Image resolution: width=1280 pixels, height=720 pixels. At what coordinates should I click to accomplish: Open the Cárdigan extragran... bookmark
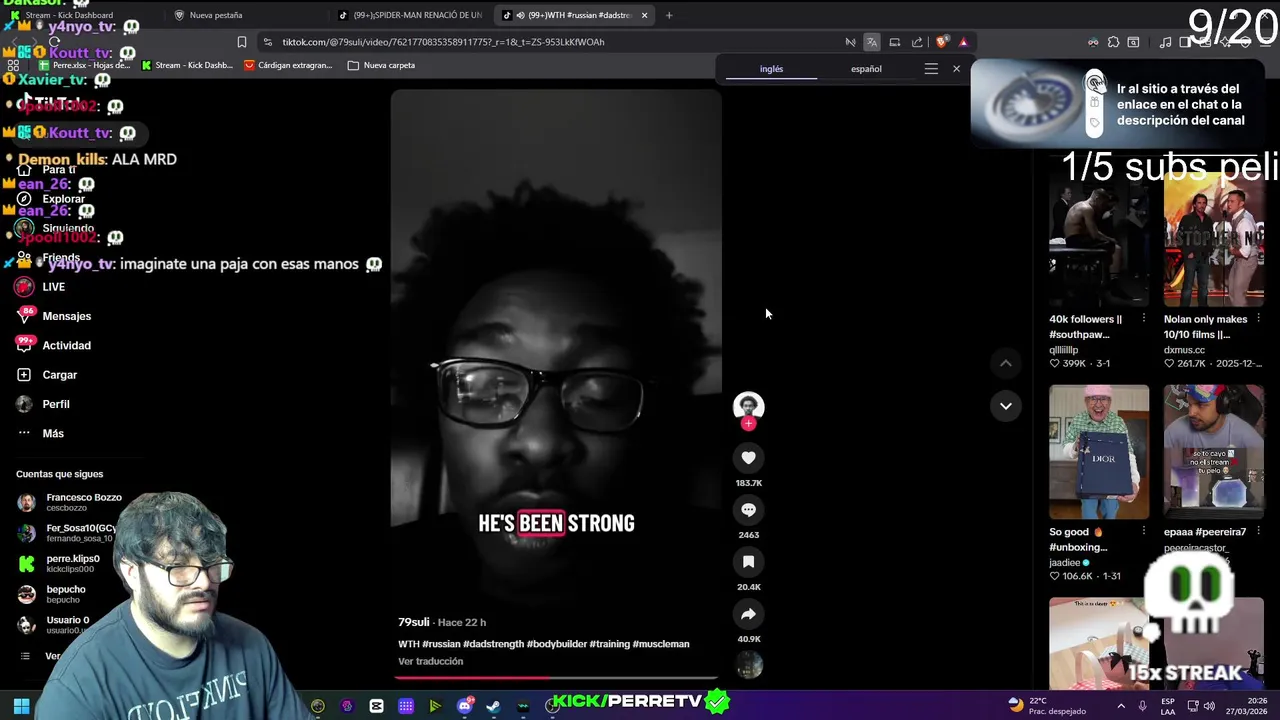tap(289, 65)
